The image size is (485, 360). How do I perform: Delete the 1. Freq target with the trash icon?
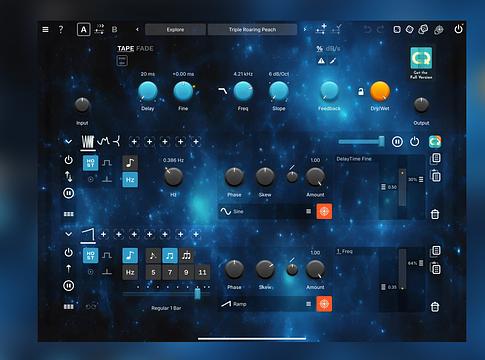point(435,307)
